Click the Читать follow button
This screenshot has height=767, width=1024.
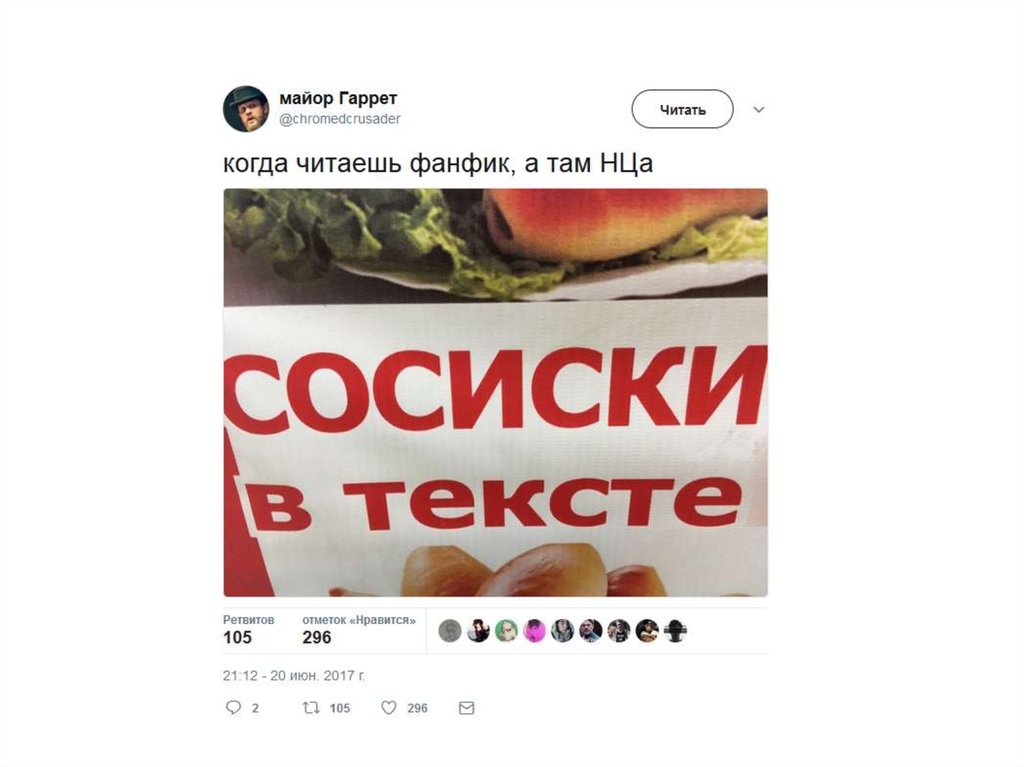682,109
